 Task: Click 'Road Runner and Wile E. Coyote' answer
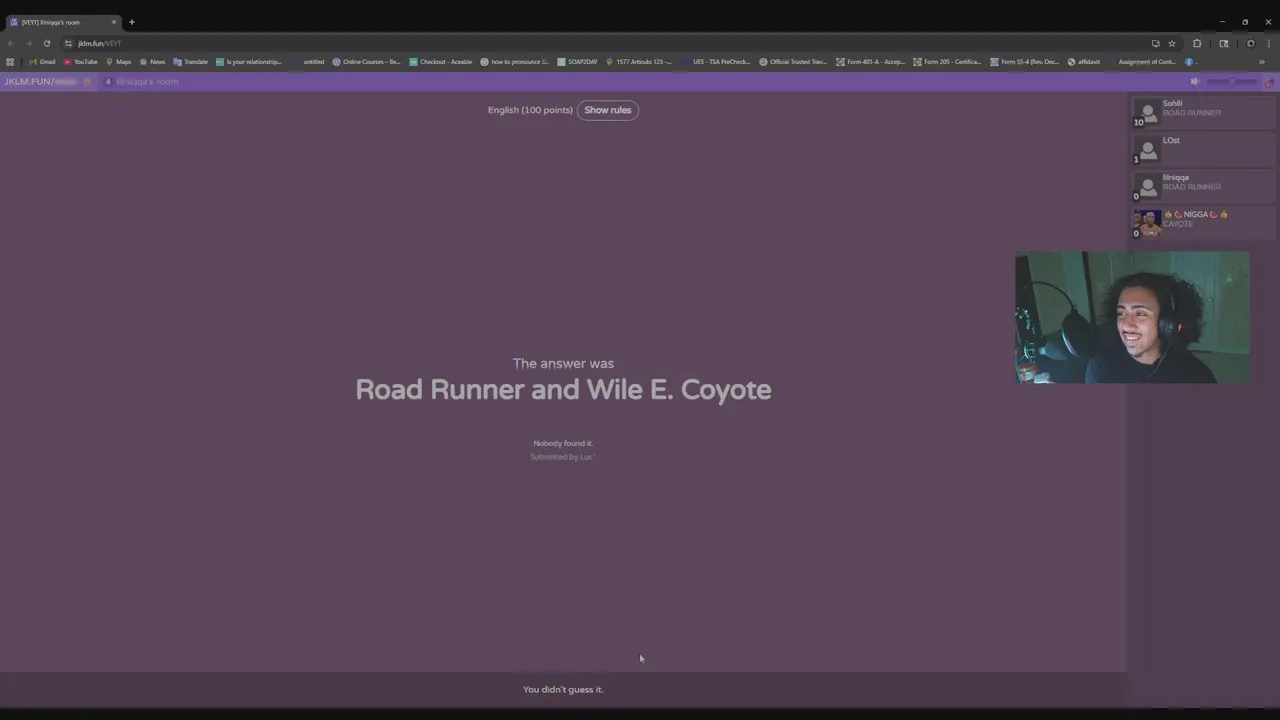pos(563,390)
